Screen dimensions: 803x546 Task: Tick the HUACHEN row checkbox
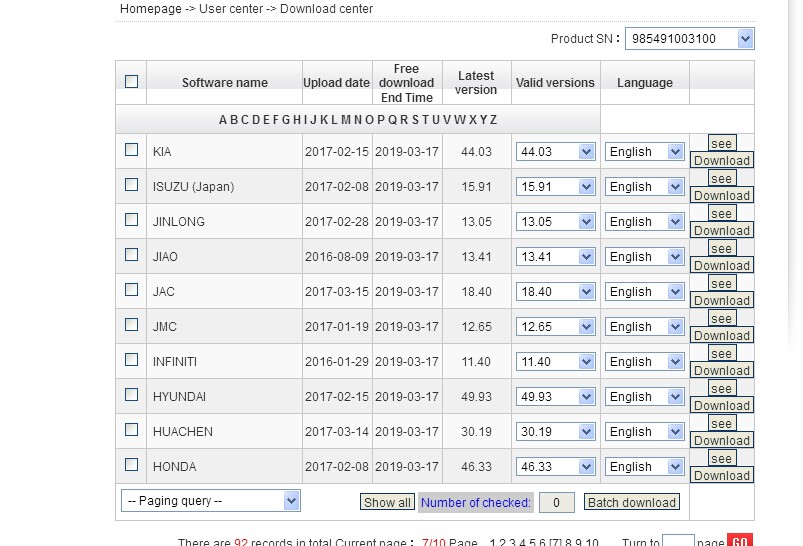132,429
